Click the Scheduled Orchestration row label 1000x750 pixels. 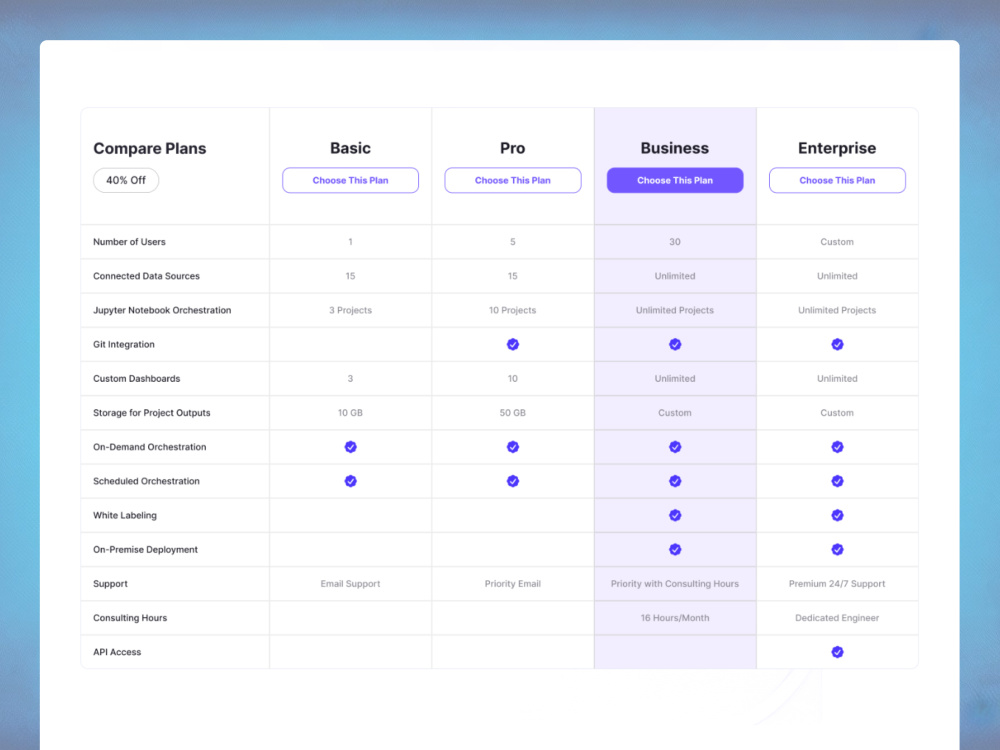pos(146,481)
